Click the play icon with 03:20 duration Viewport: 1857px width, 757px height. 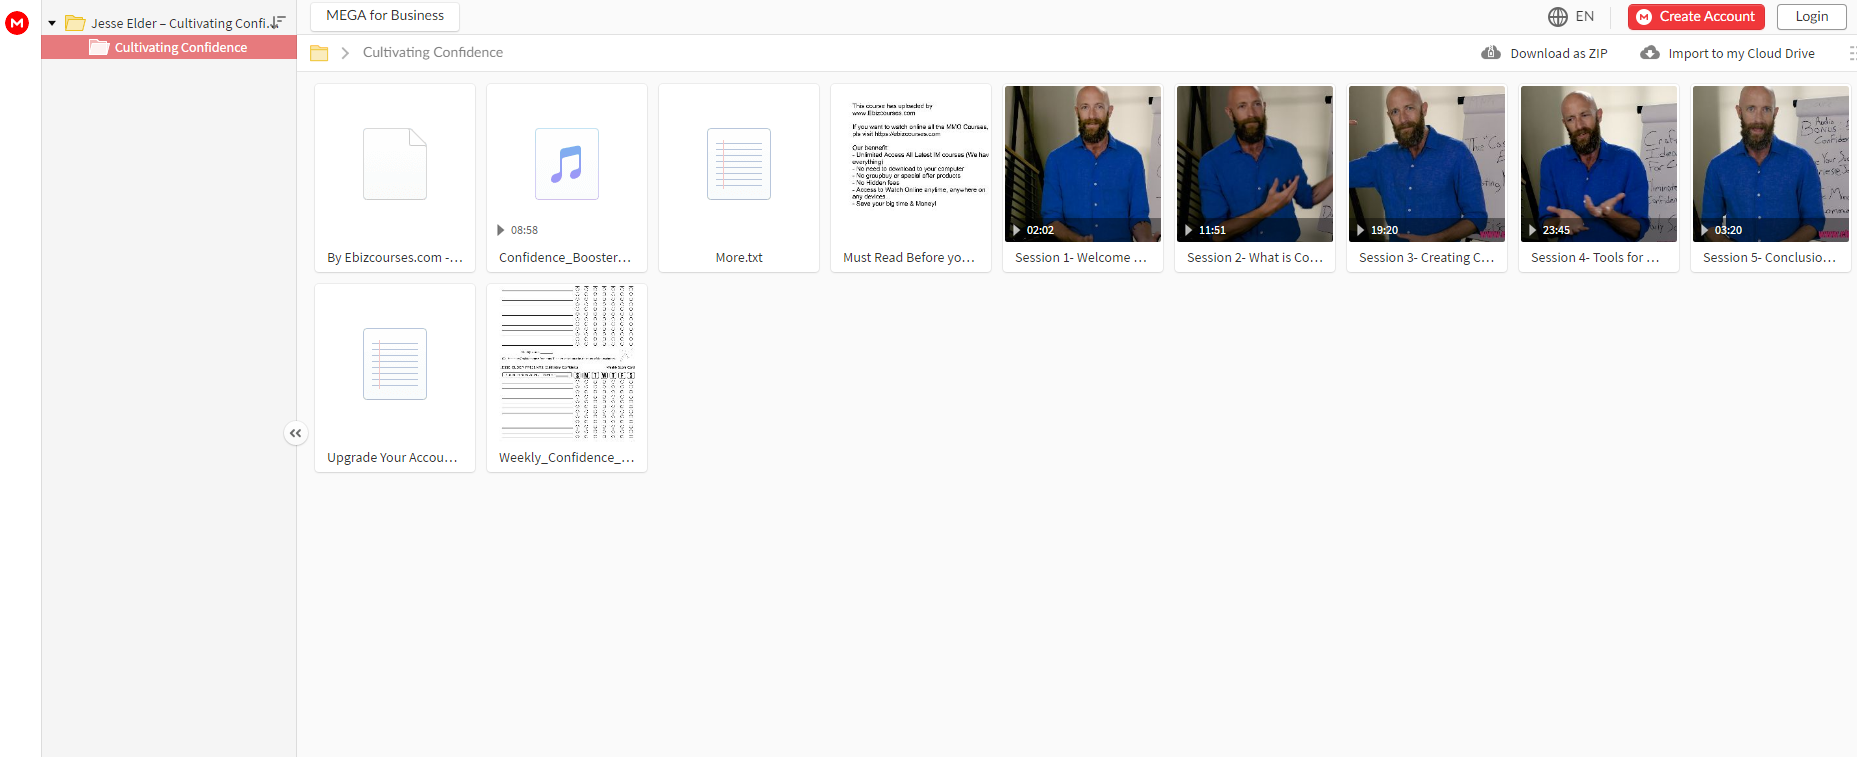[1705, 230]
